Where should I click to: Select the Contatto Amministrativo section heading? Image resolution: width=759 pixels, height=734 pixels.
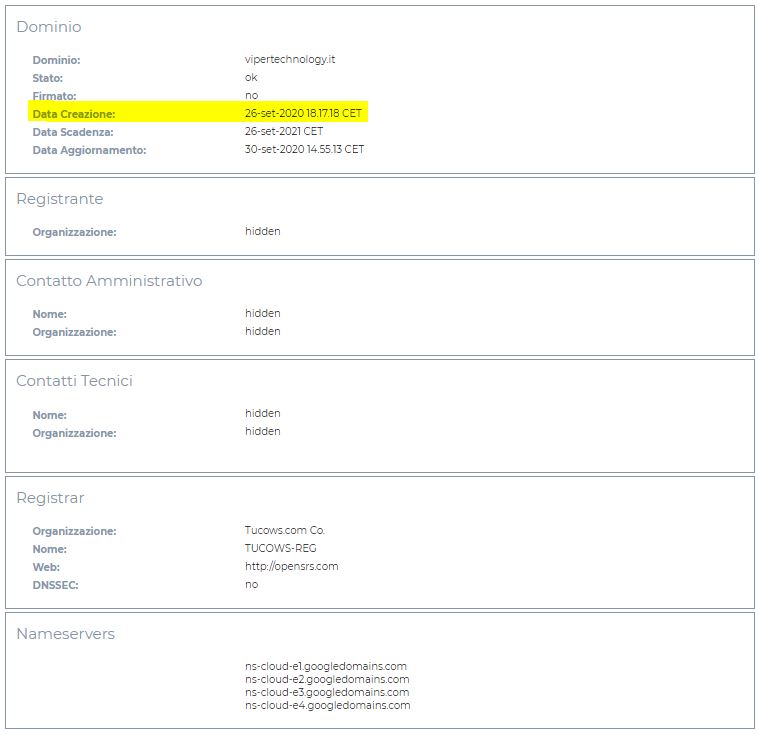click(109, 281)
